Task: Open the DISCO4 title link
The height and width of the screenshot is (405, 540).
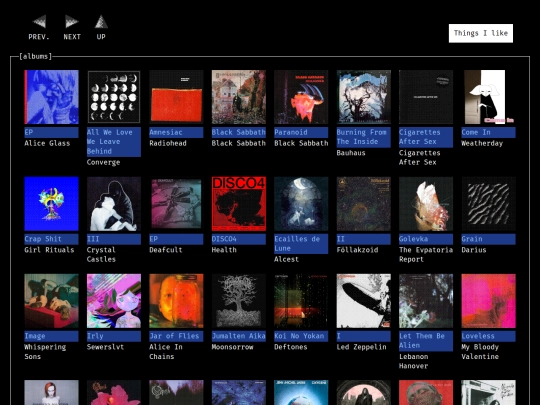Action: pyautogui.click(x=239, y=239)
